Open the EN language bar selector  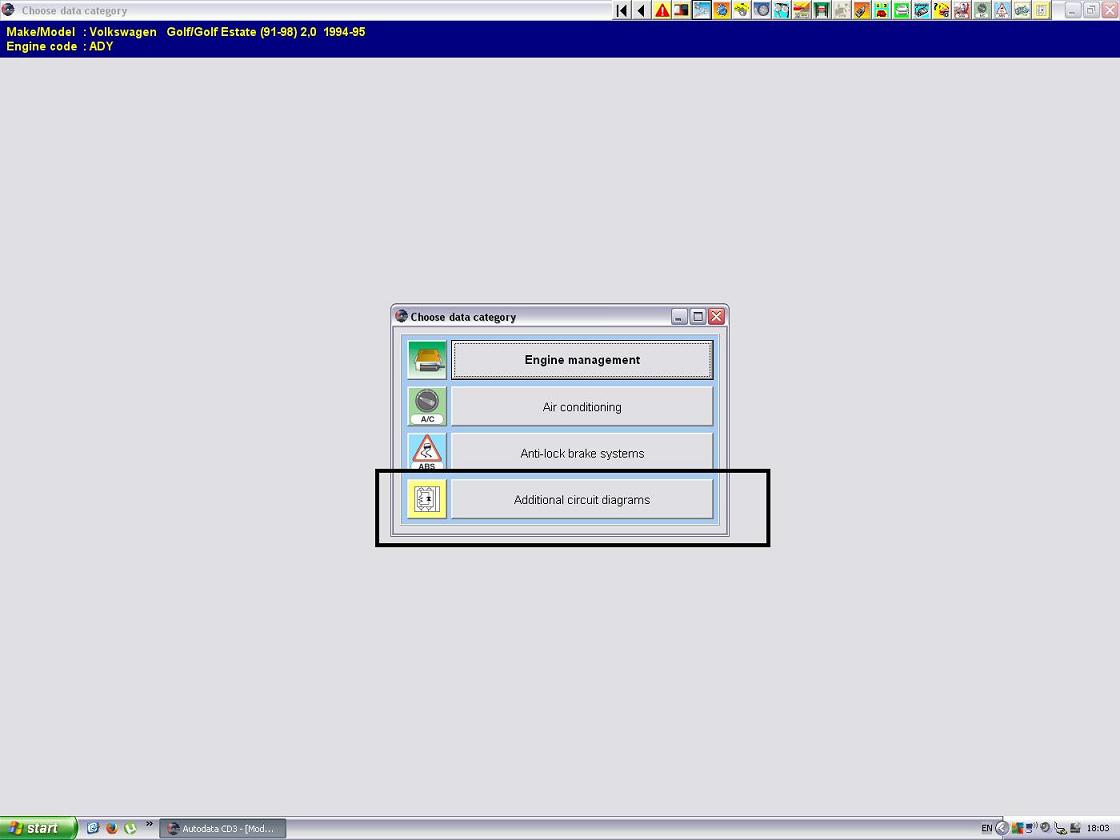986,828
